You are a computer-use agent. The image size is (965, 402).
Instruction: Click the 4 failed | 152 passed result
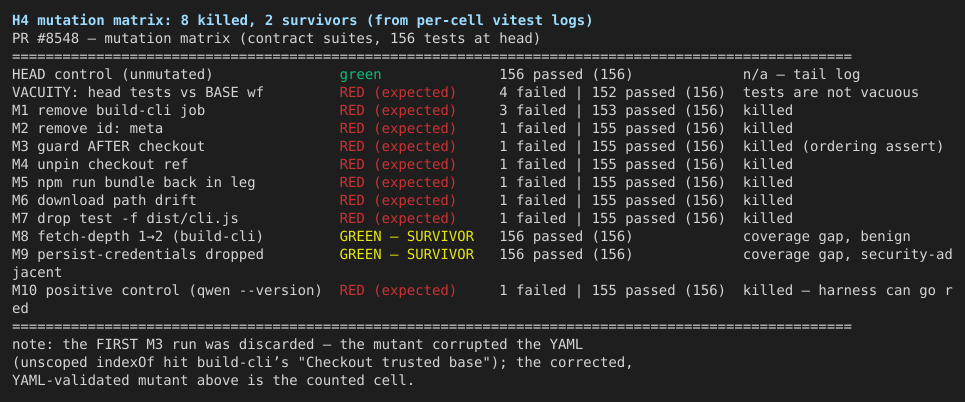[x=612, y=93]
